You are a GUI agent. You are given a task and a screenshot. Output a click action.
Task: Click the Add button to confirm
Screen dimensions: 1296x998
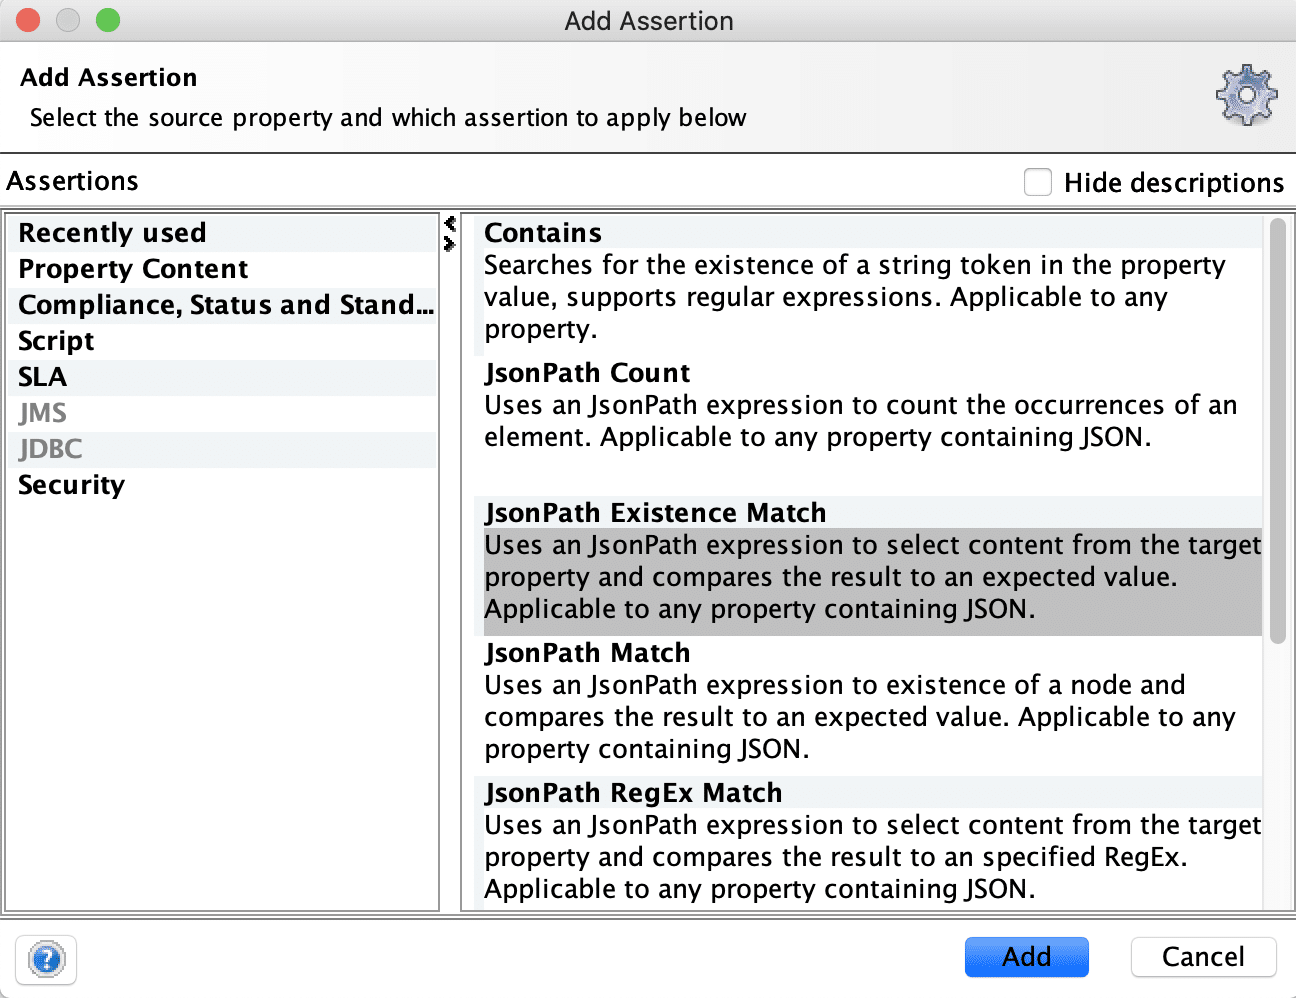[1026, 956]
